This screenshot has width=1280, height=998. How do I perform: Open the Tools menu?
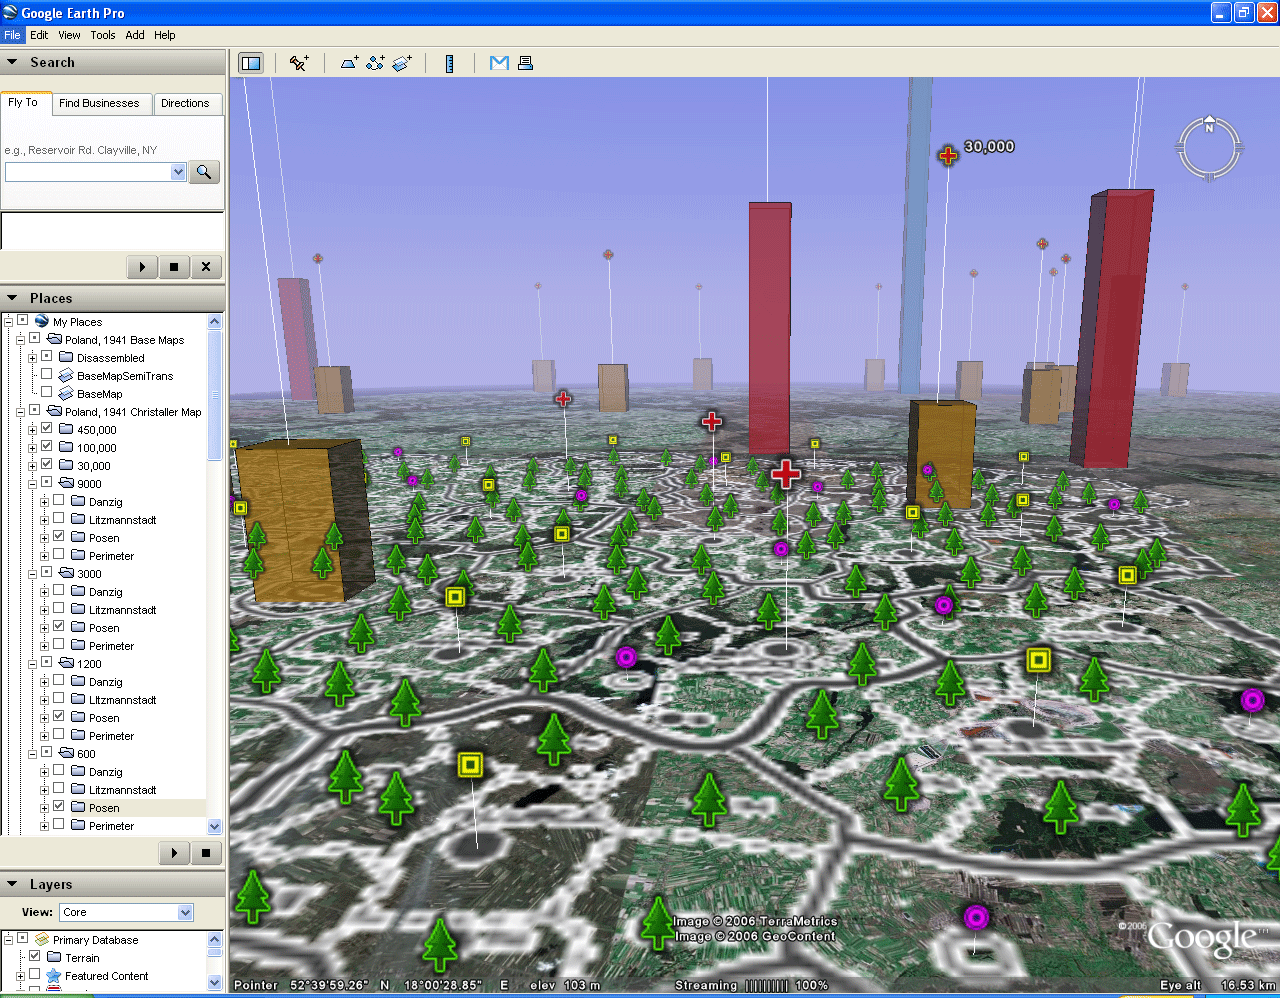pos(103,35)
